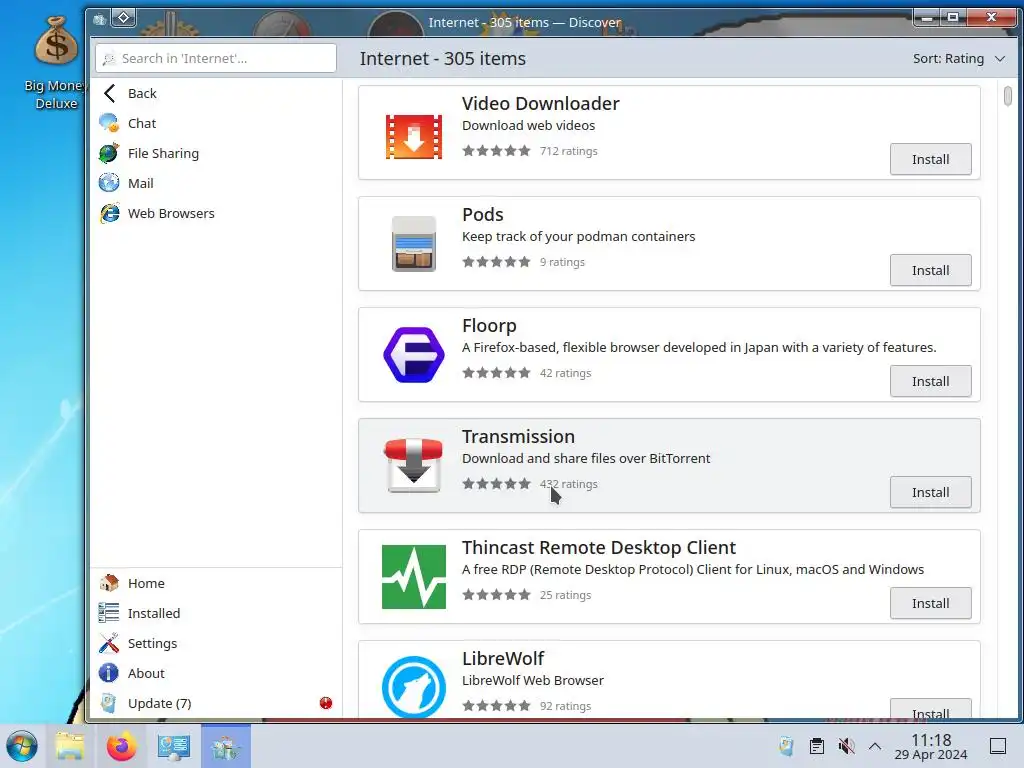This screenshot has width=1024, height=768.
Task: Go to the Installed page
Action: pos(216,613)
